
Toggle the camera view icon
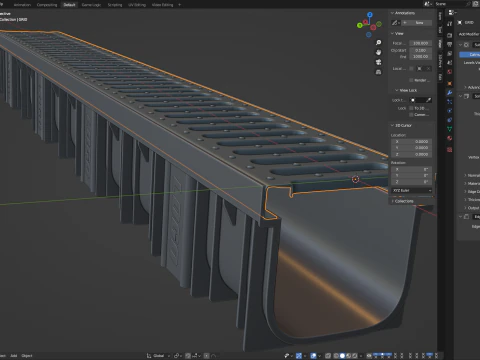[378, 62]
